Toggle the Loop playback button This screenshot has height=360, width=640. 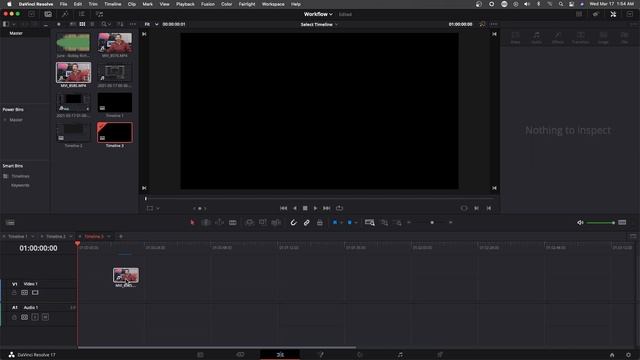pos(339,208)
